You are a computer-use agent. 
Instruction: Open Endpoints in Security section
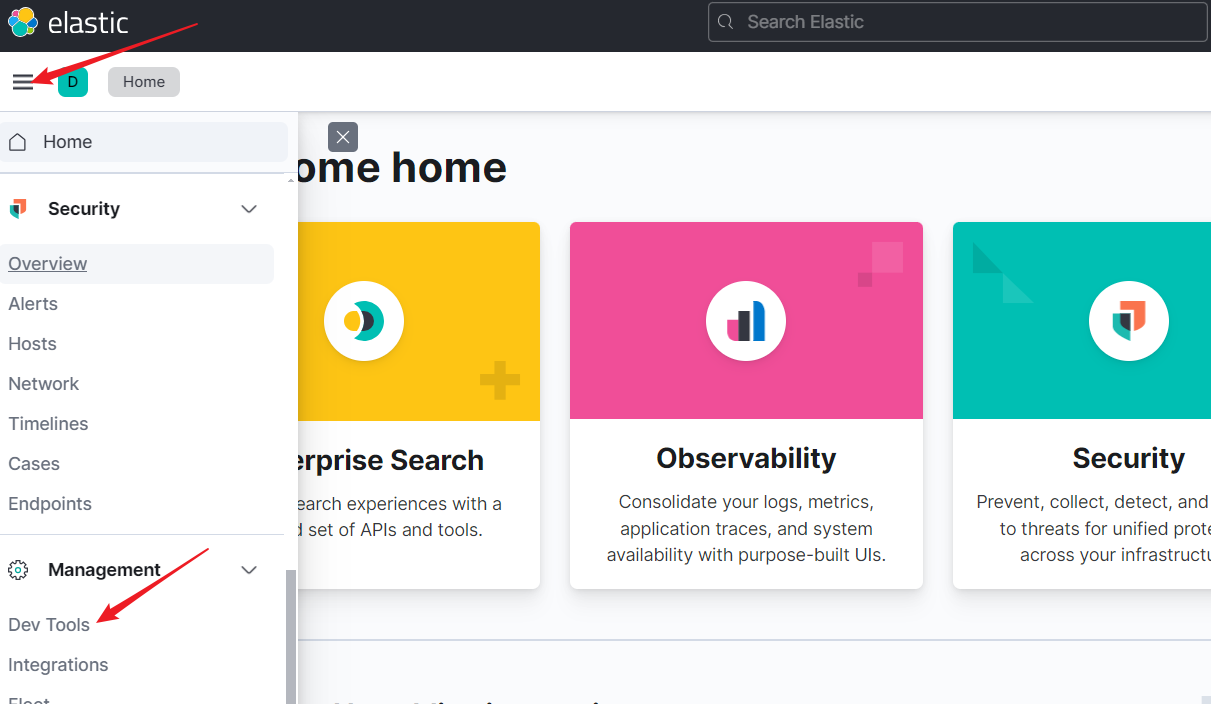(x=50, y=504)
